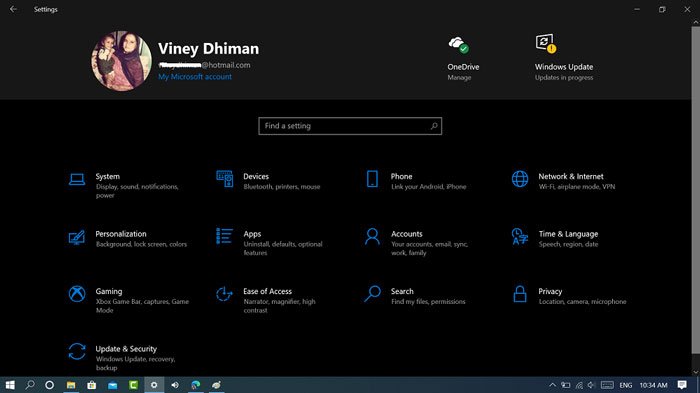Open Edge browser from taskbar
This screenshot has height=393, width=700.
pyautogui.click(x=196, y=385)
